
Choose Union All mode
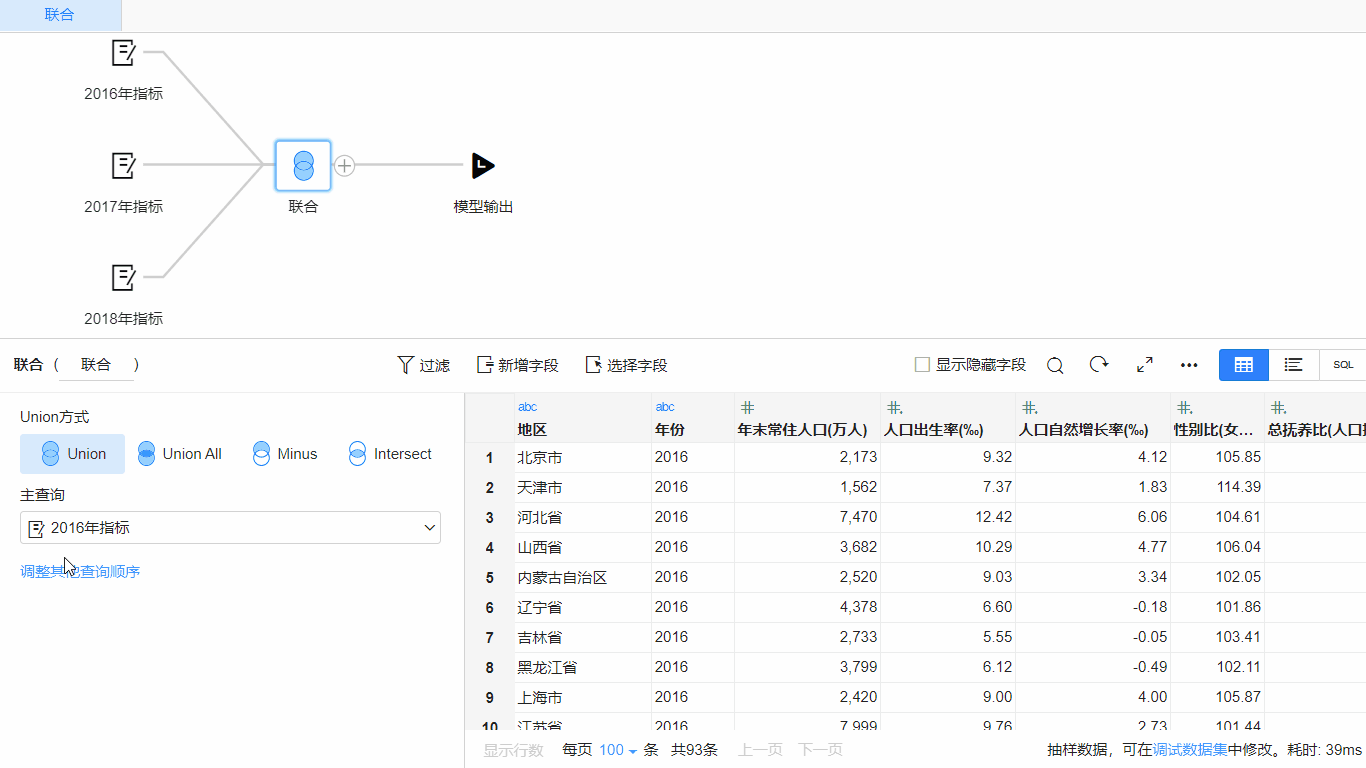(180, 454)
